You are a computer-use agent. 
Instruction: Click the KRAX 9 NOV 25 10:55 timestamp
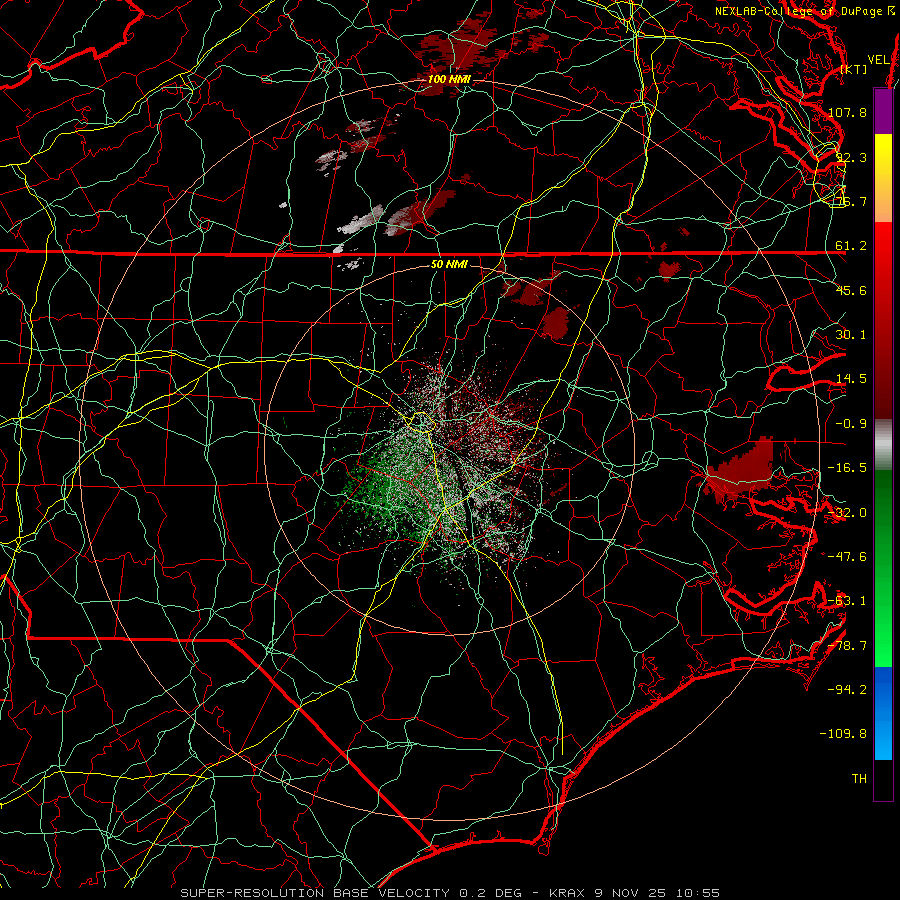coord(634,893)
